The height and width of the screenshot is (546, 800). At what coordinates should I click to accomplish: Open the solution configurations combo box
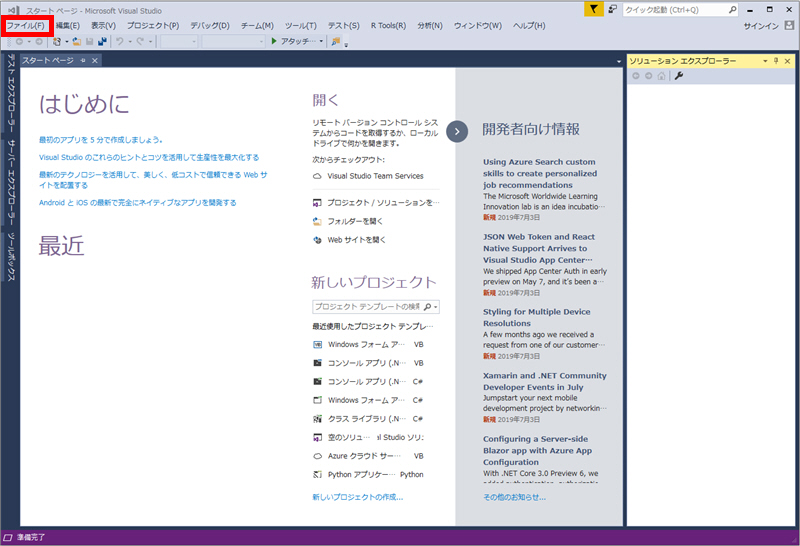click(x=179, y=42)
